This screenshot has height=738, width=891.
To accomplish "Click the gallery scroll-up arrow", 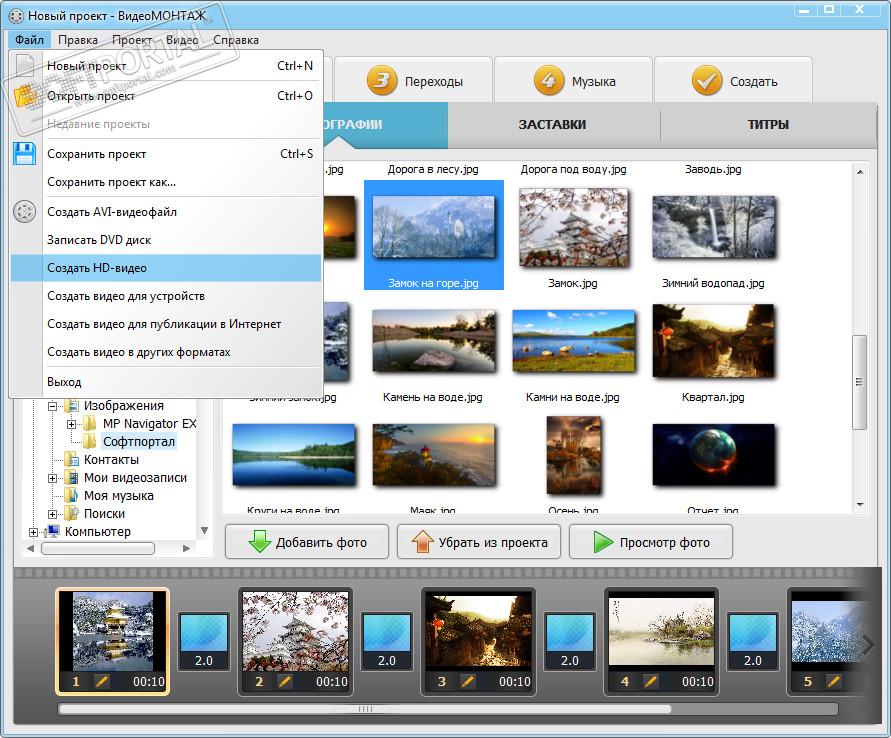I will tap(860, 172).
